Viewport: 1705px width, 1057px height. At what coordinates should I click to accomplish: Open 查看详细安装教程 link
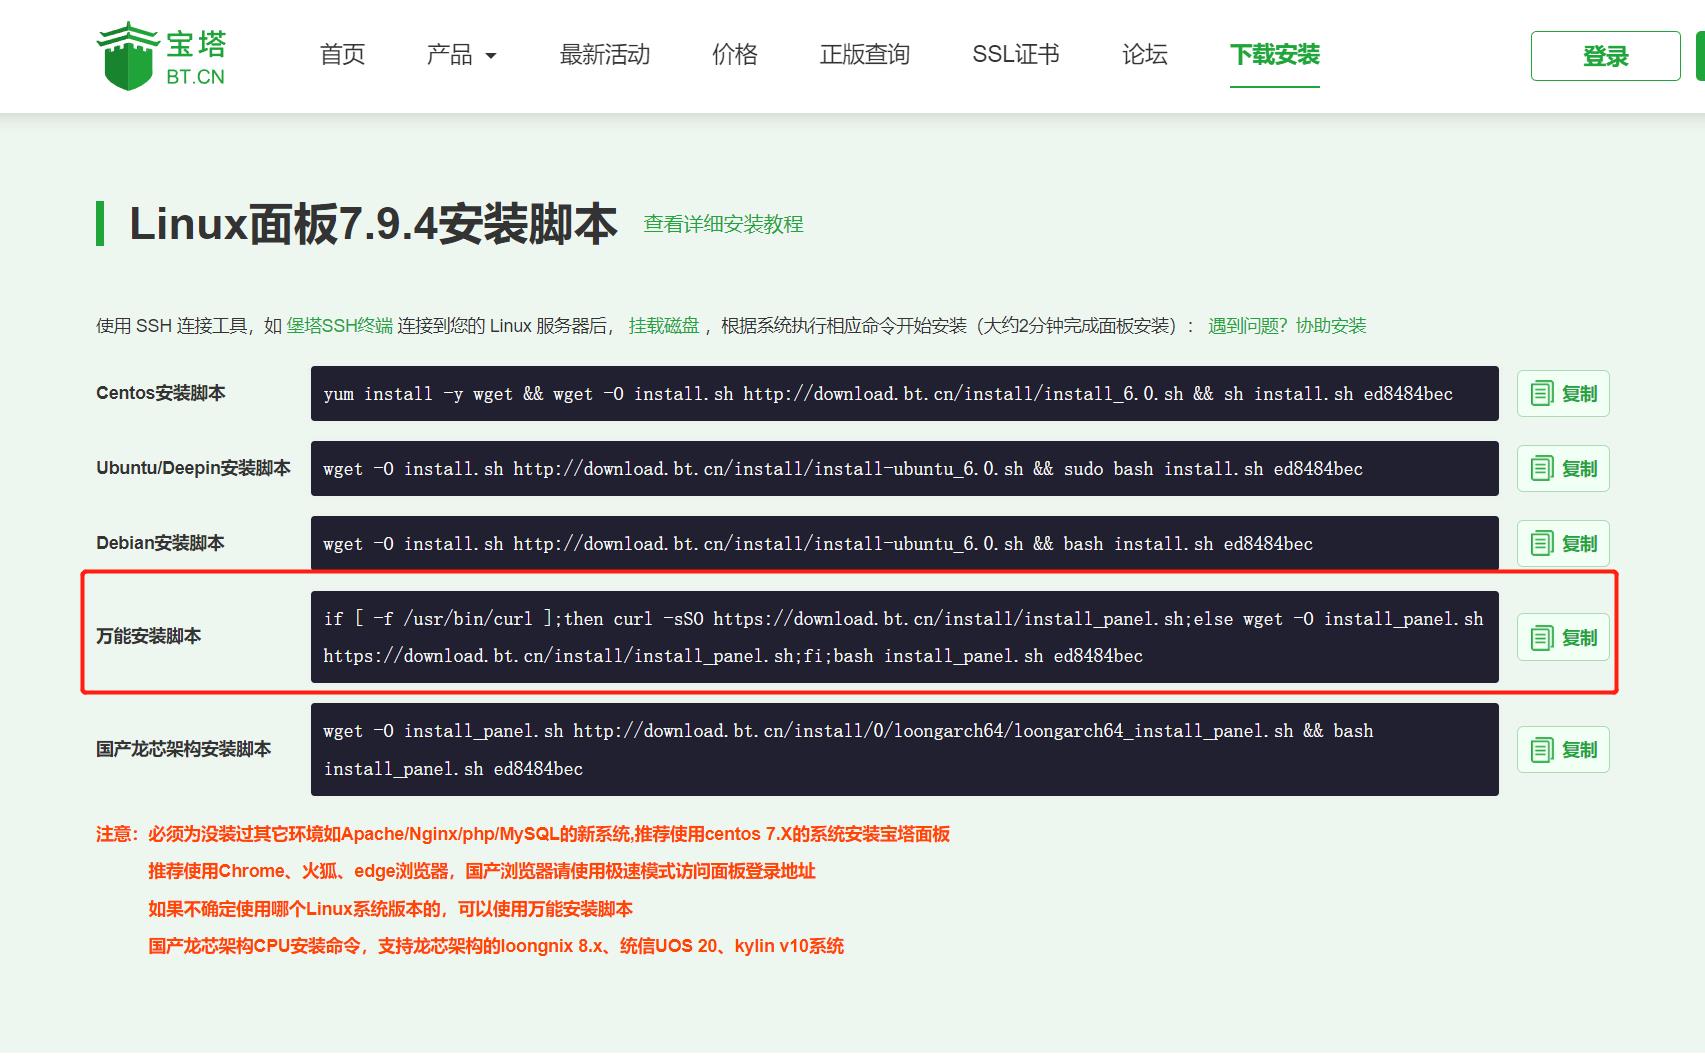pyautogui.click(x=723, y=224)
